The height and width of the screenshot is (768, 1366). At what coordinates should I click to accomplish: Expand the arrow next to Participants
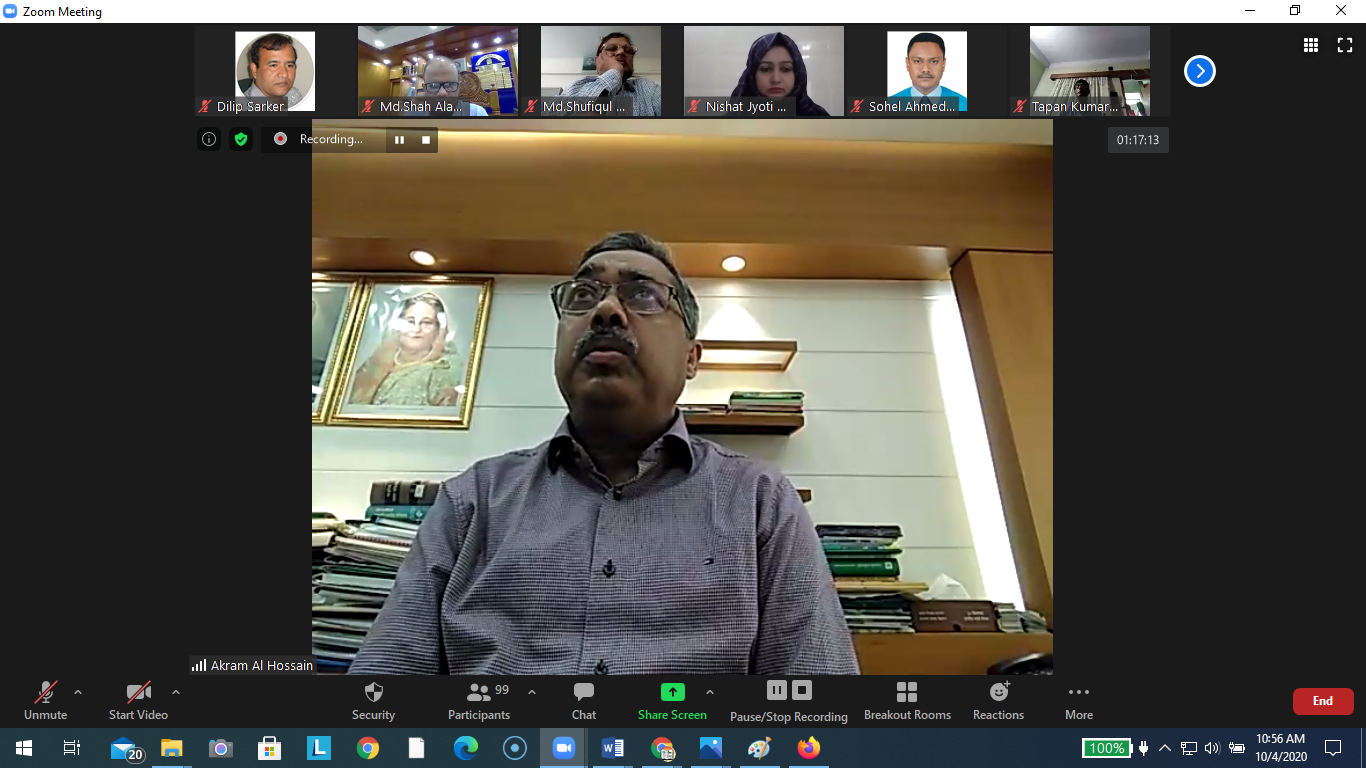532,692
